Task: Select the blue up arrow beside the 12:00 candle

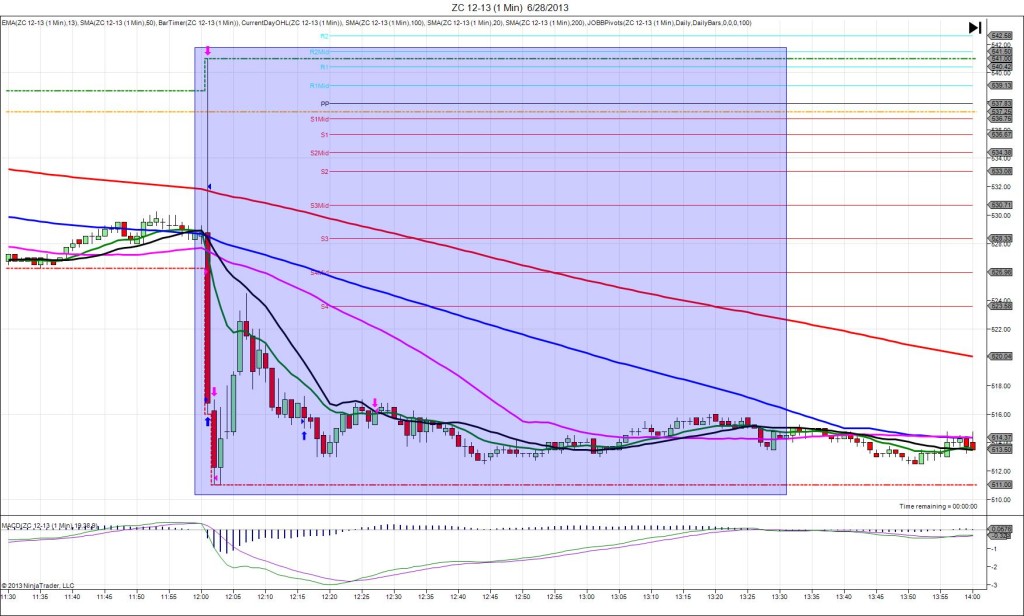Action: click(x=207, y=421)
